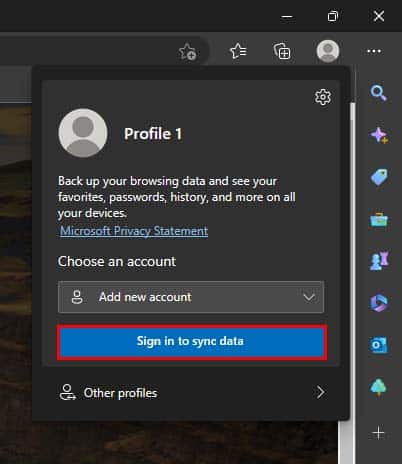Open profile settings gear icon
This screenshot has height=464, width=402.
point(323,97)
